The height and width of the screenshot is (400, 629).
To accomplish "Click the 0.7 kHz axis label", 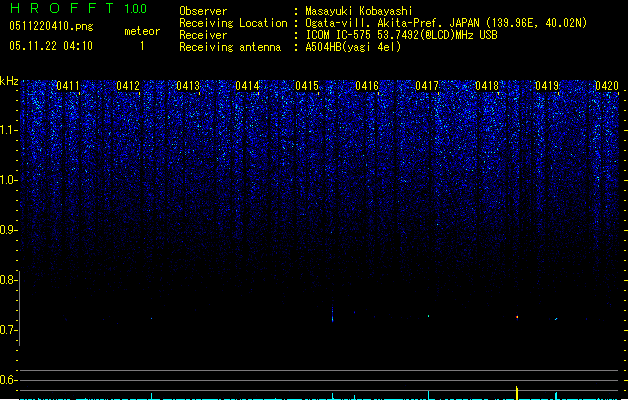I will click(x=8, y=330).
